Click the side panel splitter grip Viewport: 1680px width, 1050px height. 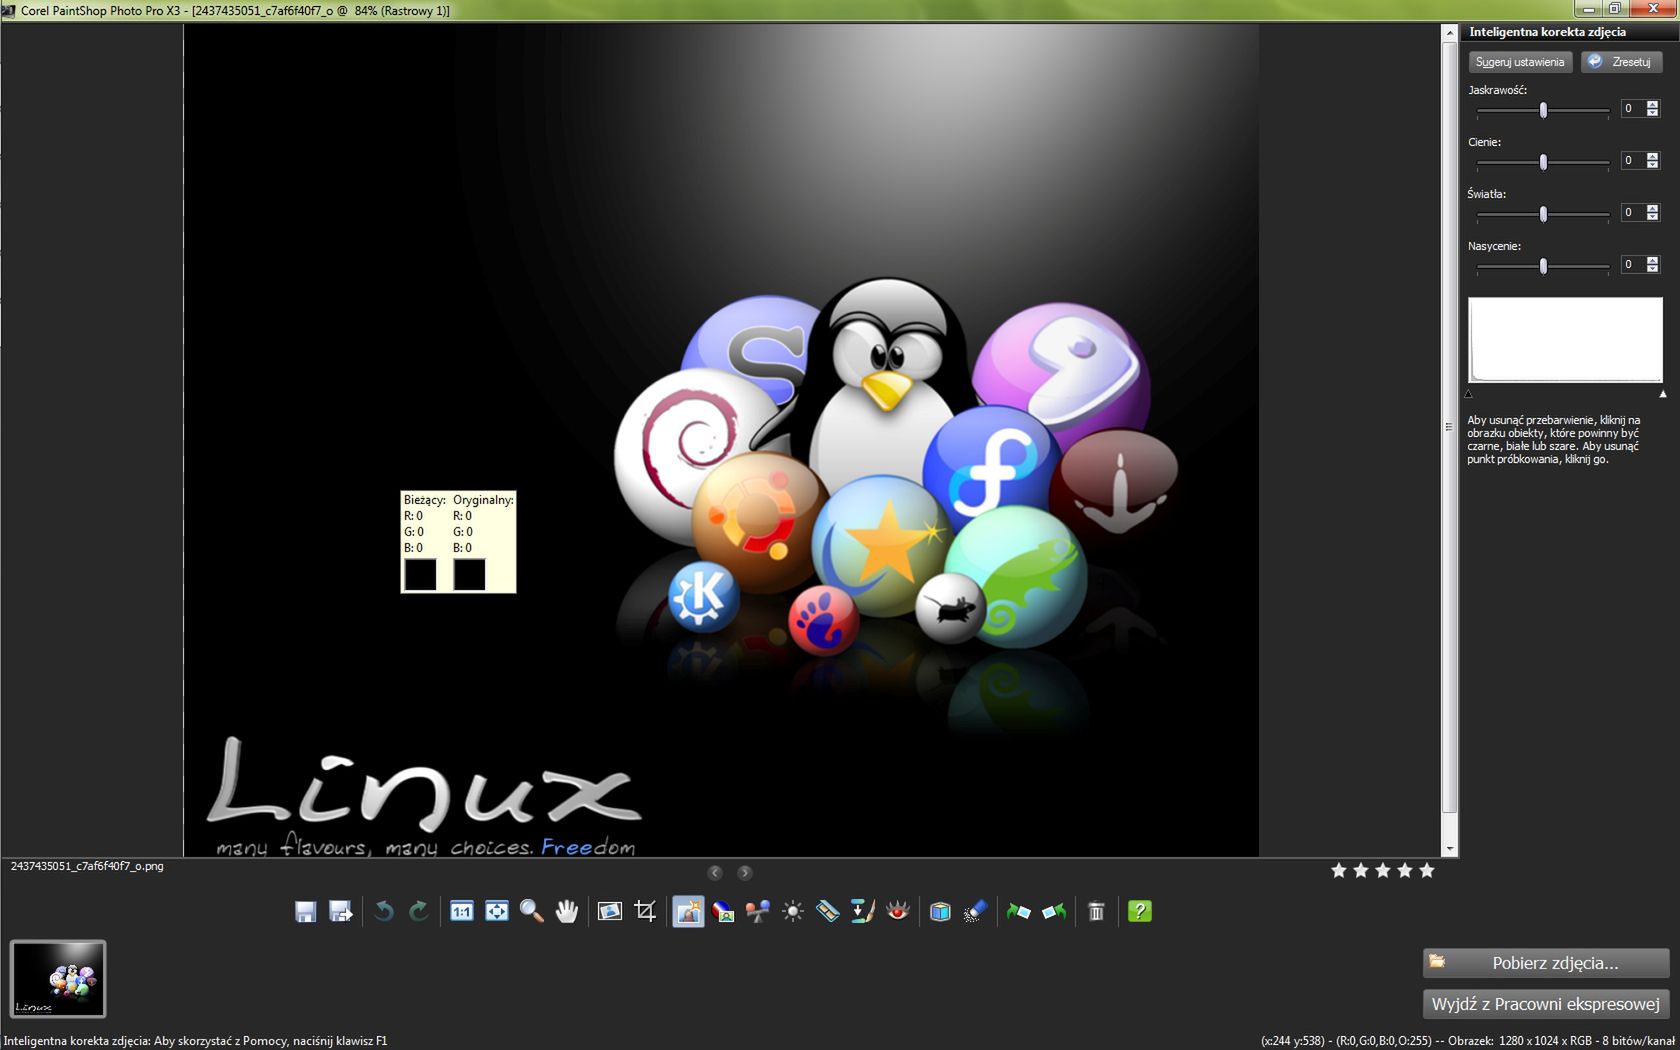(1449, 427)
